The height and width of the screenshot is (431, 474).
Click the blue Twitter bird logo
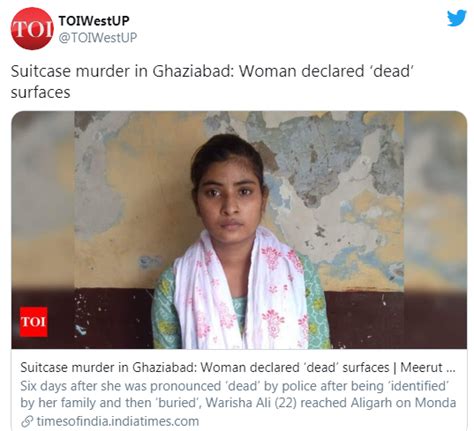456,18
